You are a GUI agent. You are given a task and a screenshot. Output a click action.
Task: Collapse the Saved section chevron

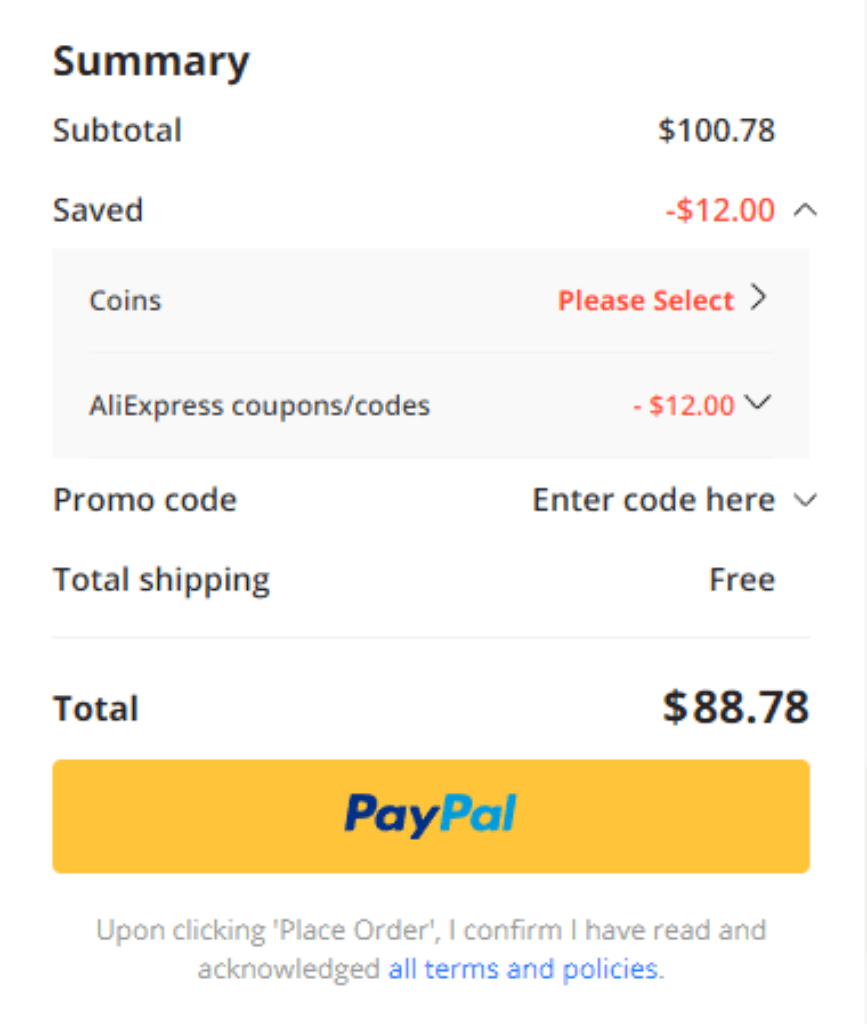[x=806, y=210]
